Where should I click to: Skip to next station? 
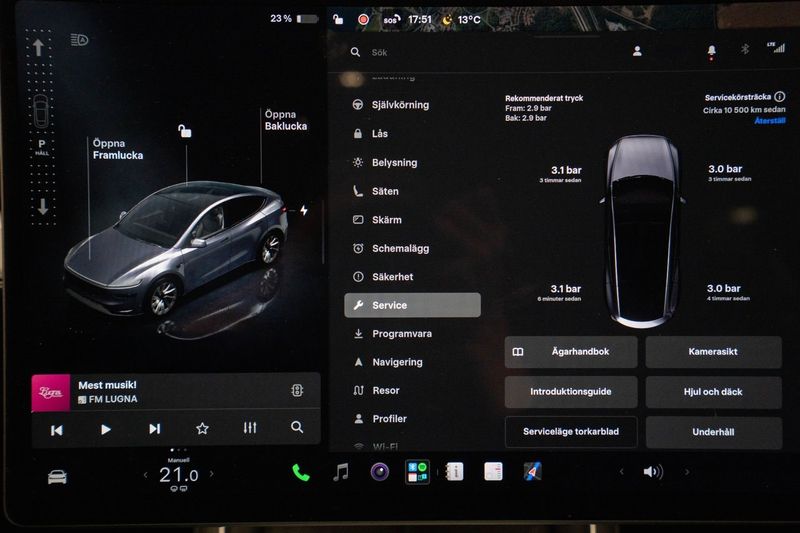coord(155,429)
